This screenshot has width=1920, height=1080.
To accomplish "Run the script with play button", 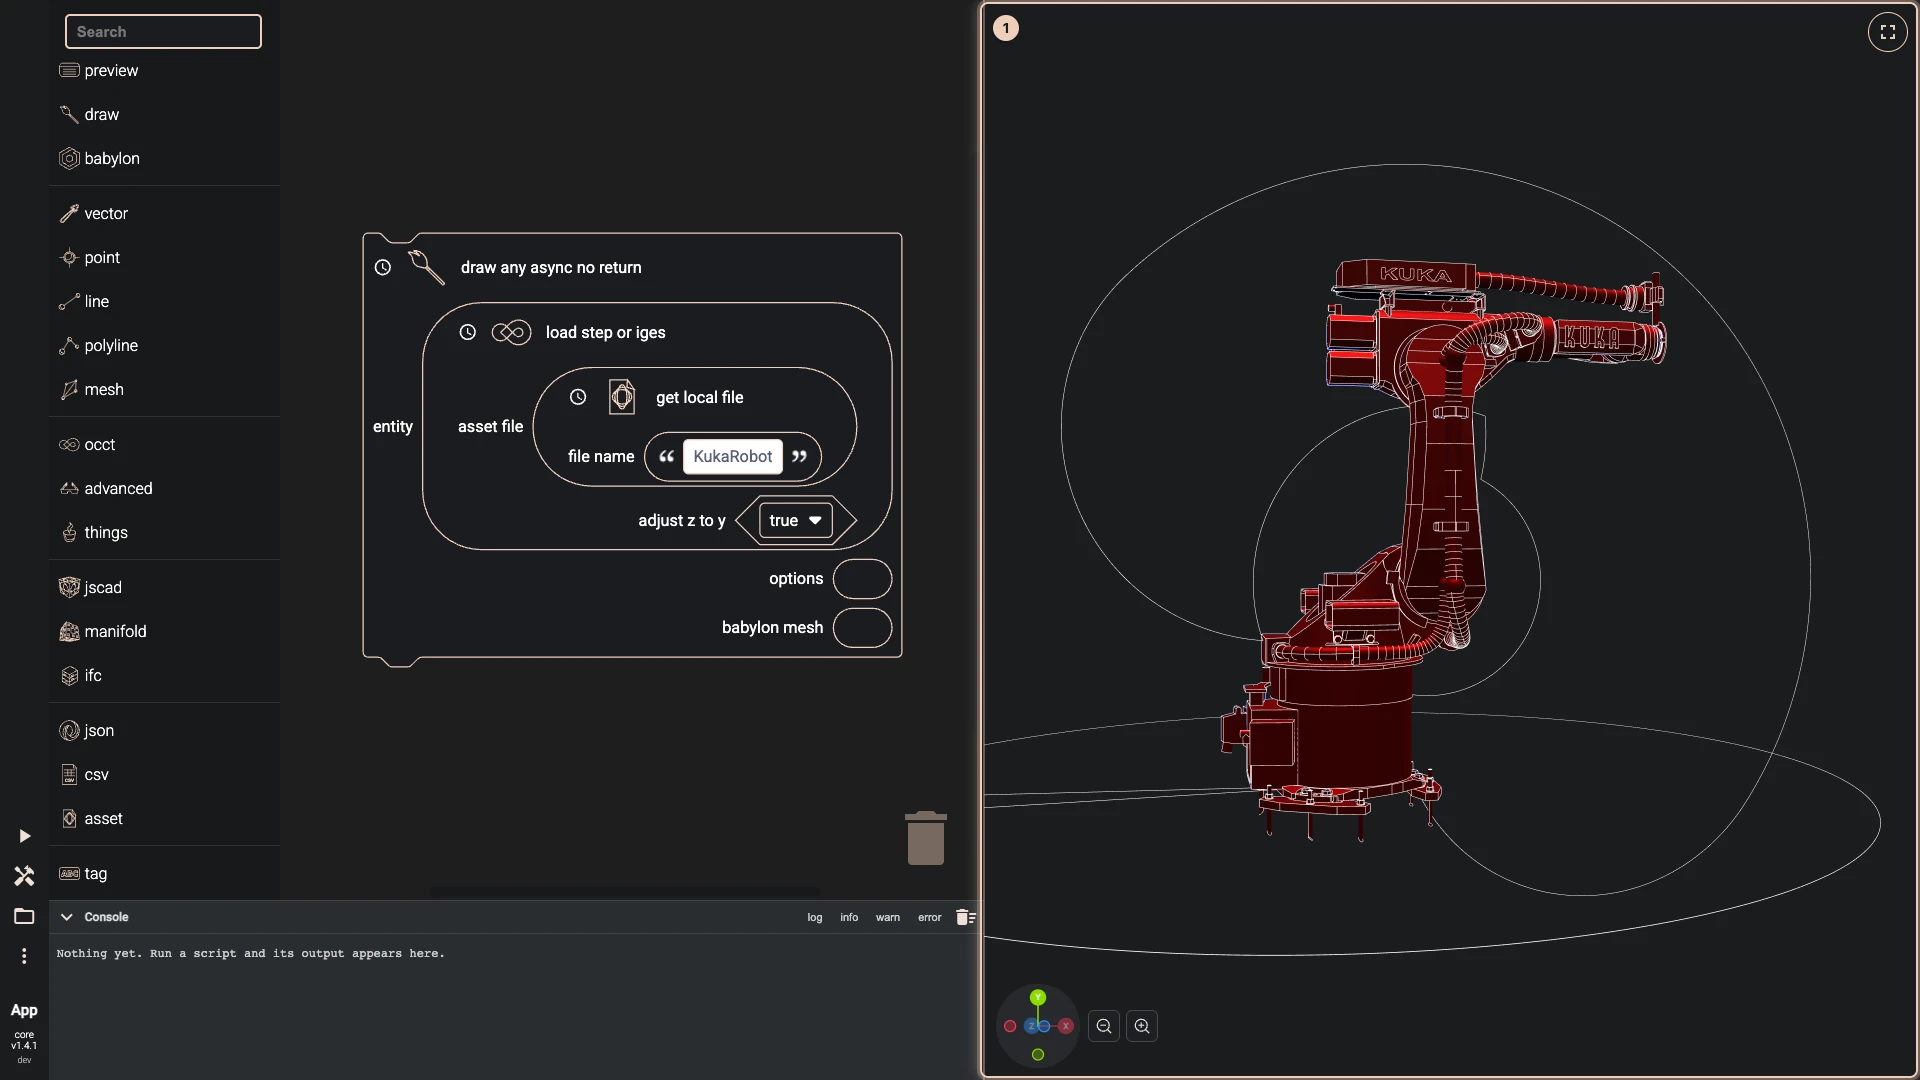I will click(24, 836).
